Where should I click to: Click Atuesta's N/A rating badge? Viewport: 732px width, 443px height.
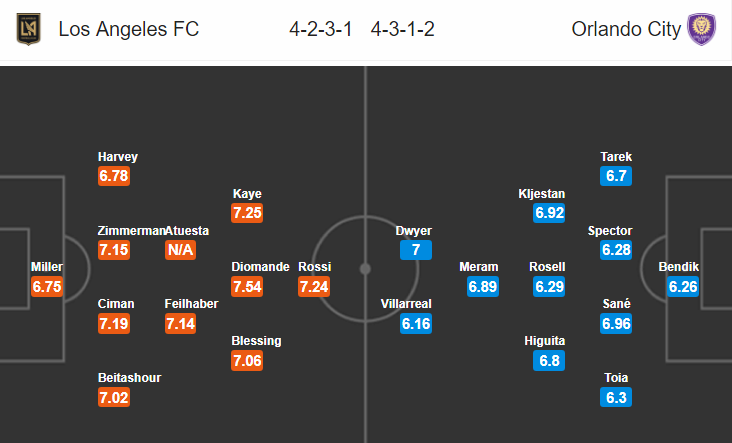(180, 250)
